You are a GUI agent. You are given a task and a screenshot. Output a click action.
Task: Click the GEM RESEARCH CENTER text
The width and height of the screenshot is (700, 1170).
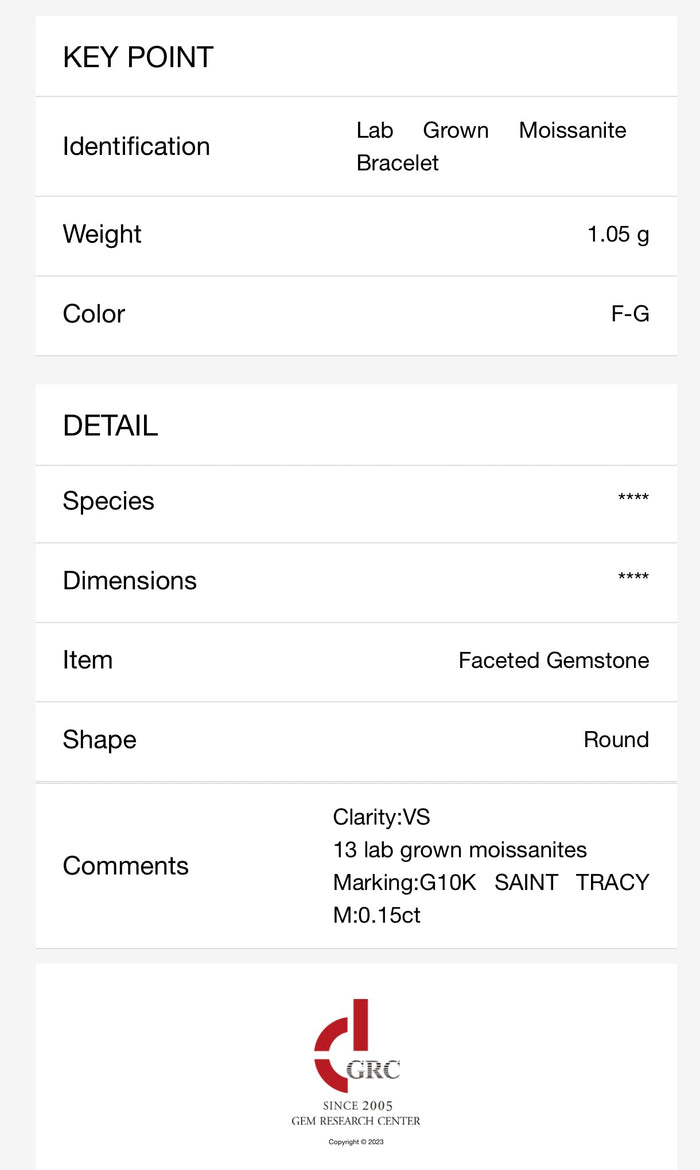coord(356,1121)
